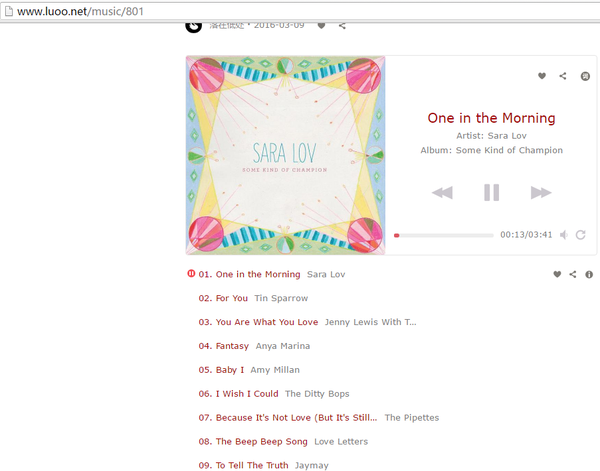Screen dimensions: 600x471
Task: Mute the player volume icon
Action: pyautogui.click(x=564, y=235)
